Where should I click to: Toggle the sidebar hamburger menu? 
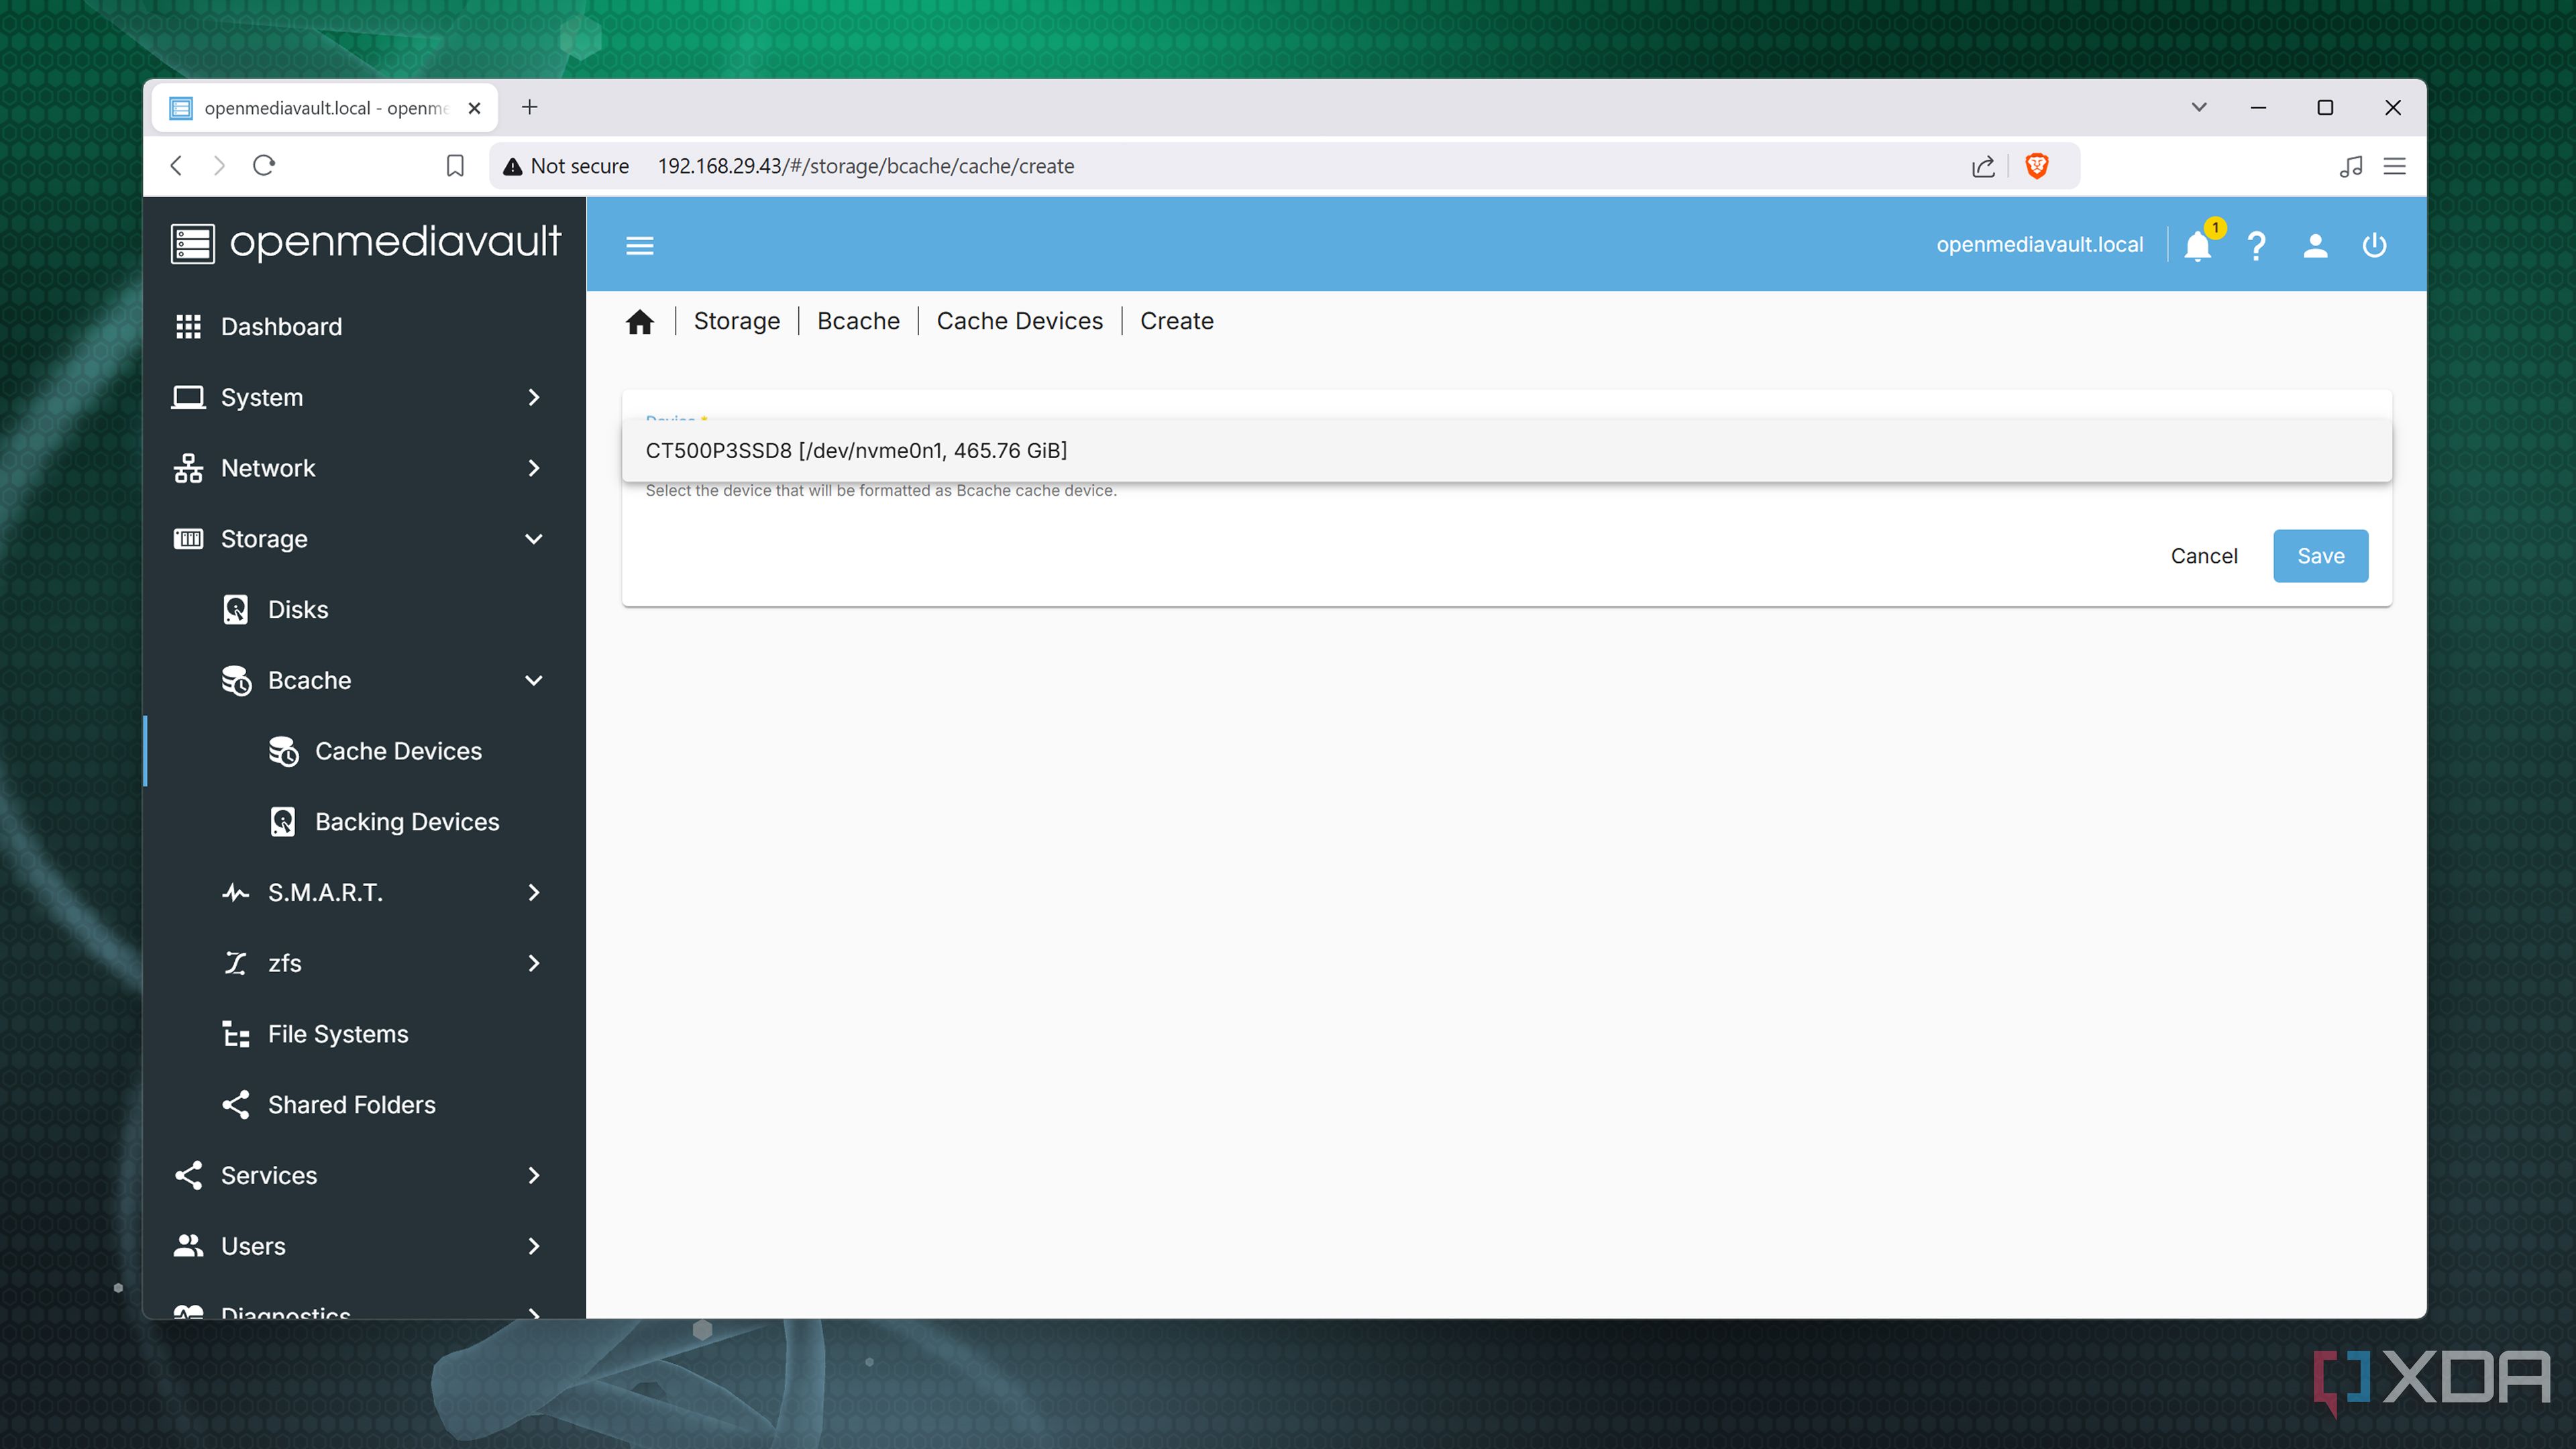640,245
